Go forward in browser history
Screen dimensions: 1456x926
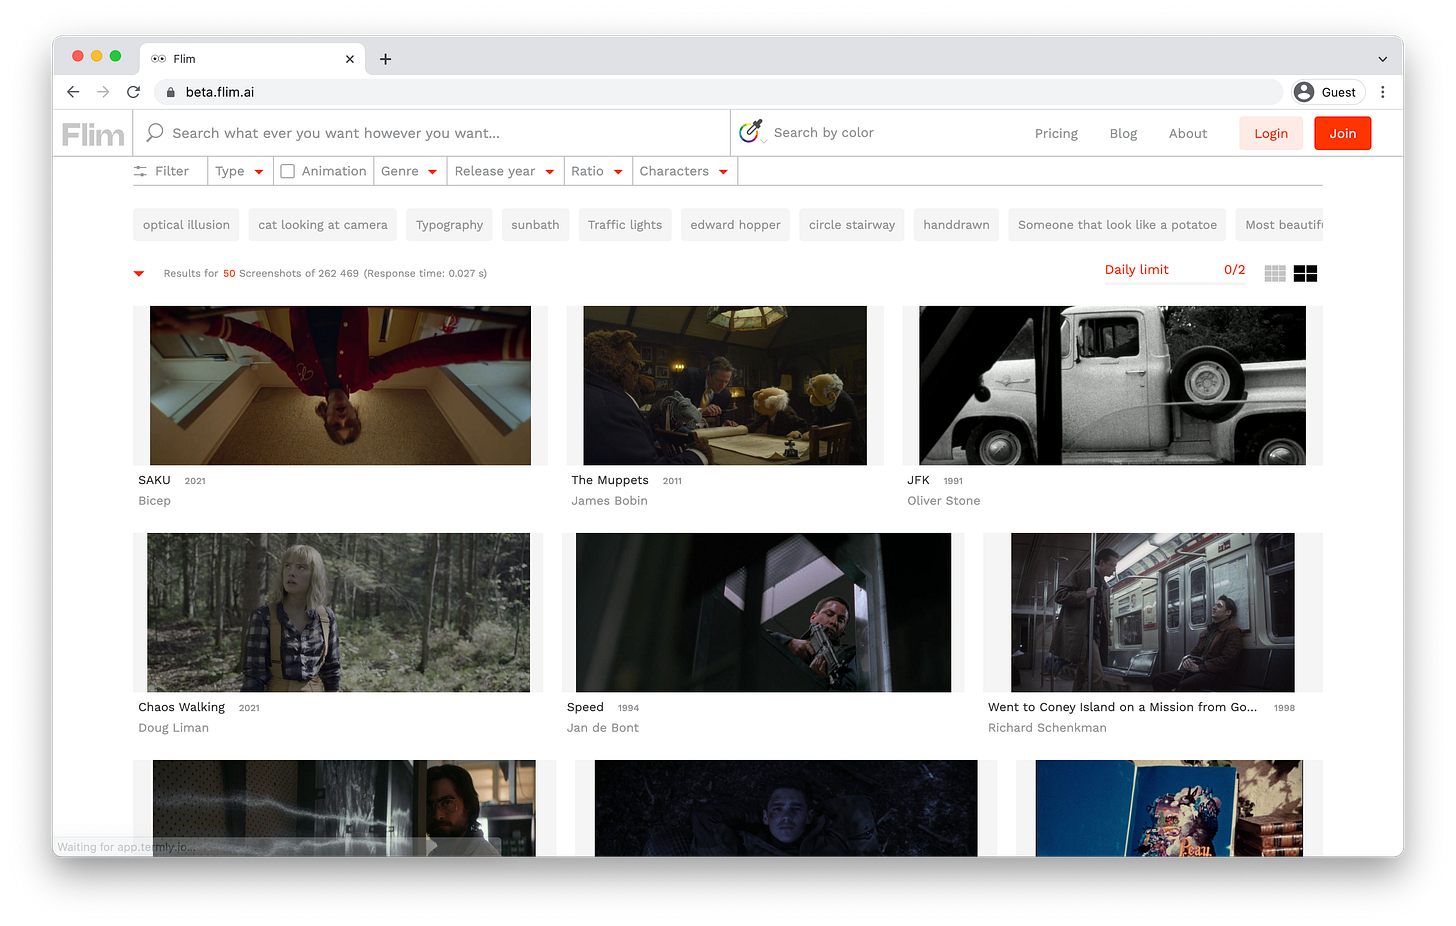point(103,92)
